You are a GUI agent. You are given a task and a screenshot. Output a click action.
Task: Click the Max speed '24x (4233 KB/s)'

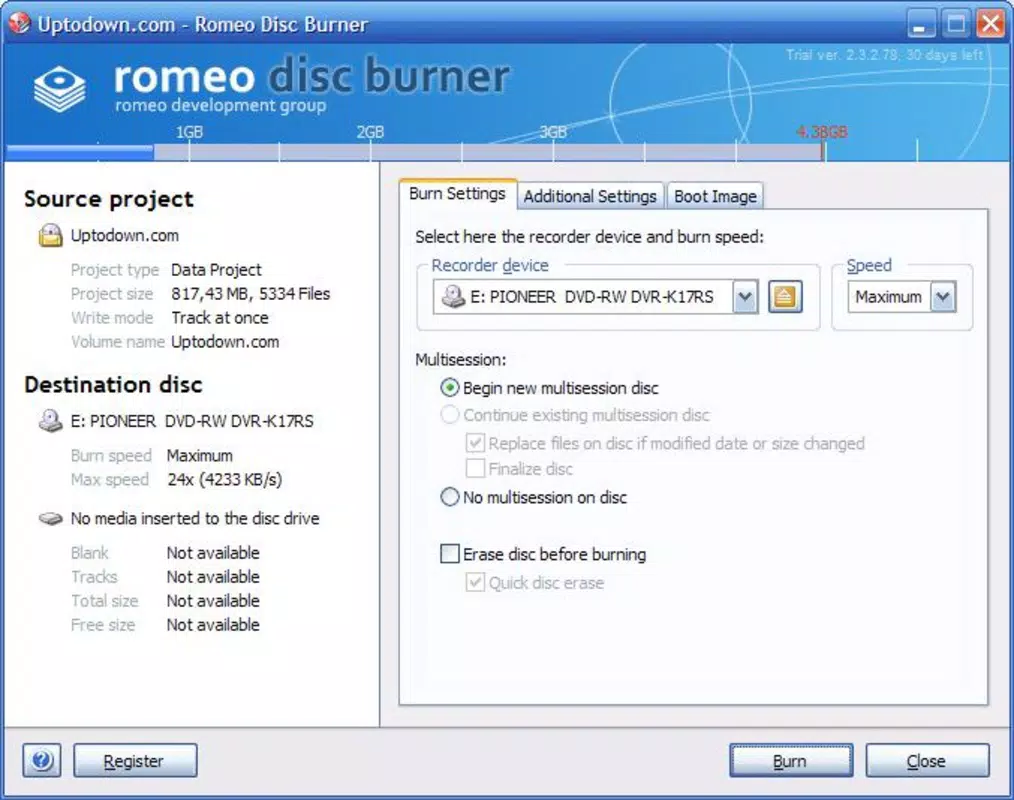coord(224,479)
